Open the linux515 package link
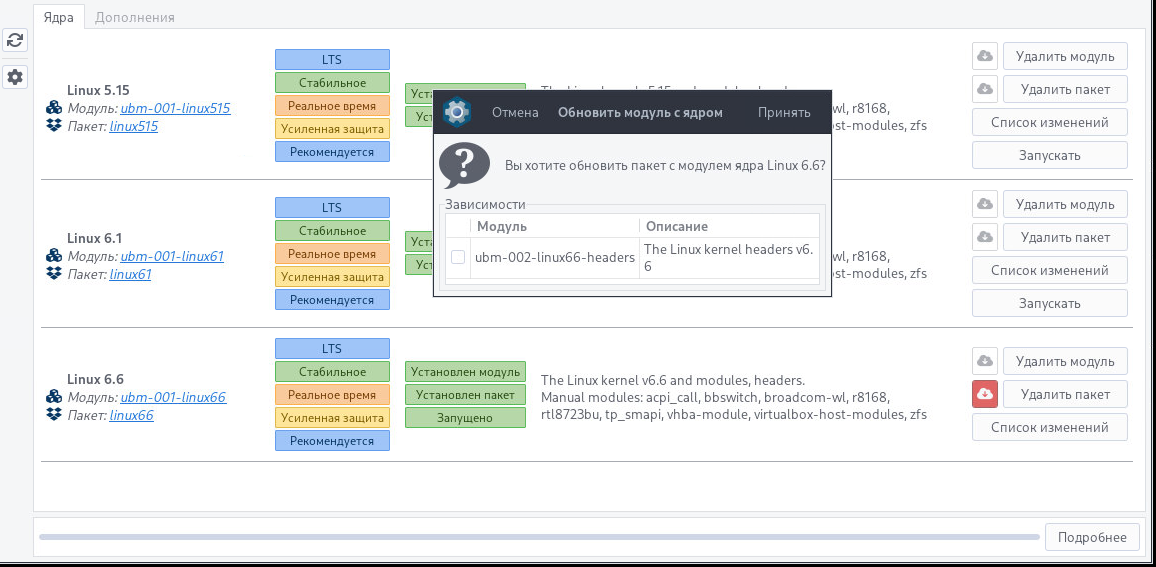The image size is (1156, 567). click(x=134, y=126)
